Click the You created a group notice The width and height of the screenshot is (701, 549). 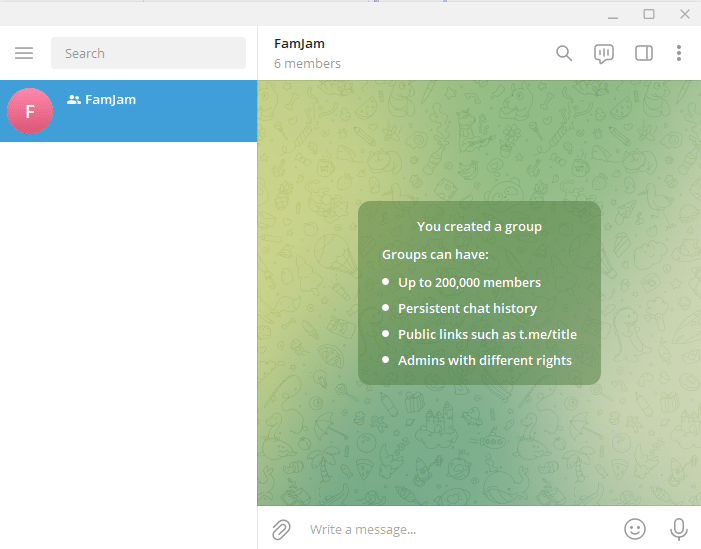click(x=479, y=227)
